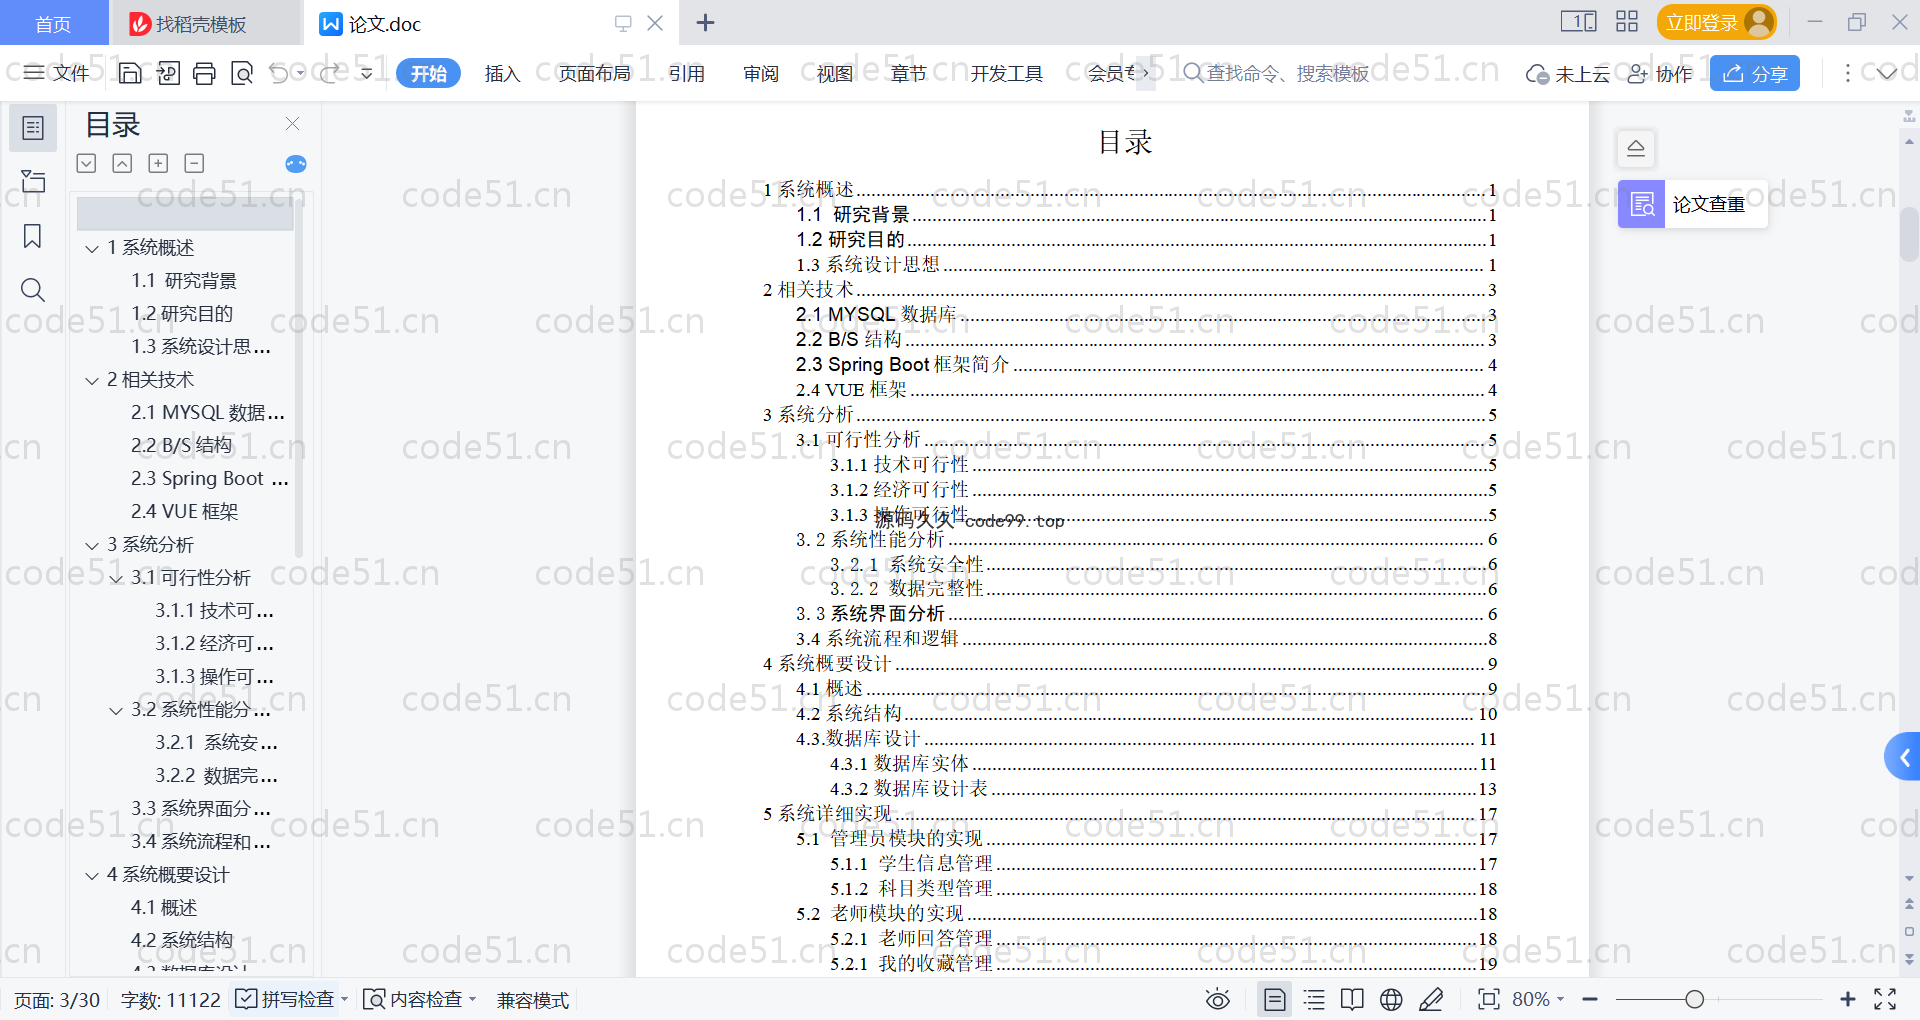Collapse the 4 系统概要设计 outline node
1920x1020 pixels.
click(92, 875)
